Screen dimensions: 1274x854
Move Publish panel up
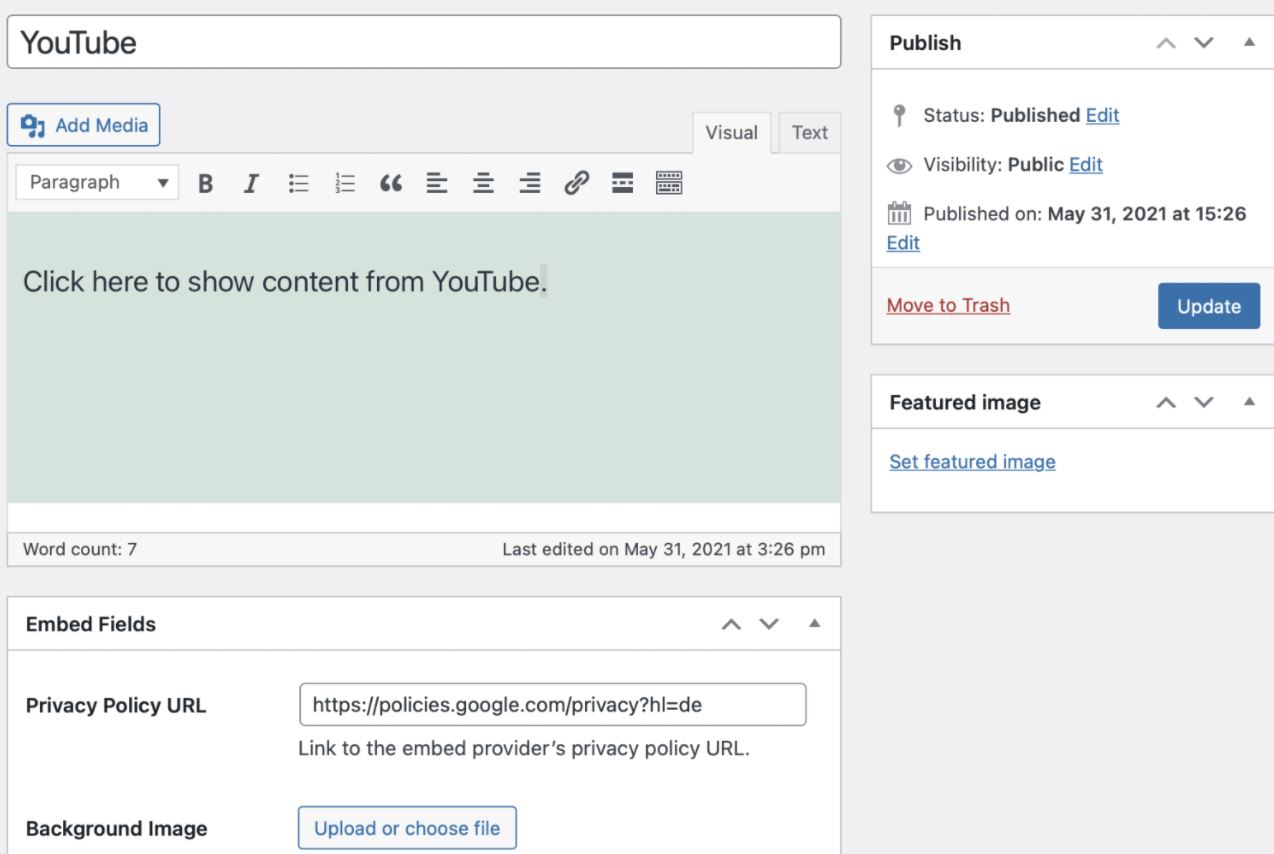[1165, 43]
